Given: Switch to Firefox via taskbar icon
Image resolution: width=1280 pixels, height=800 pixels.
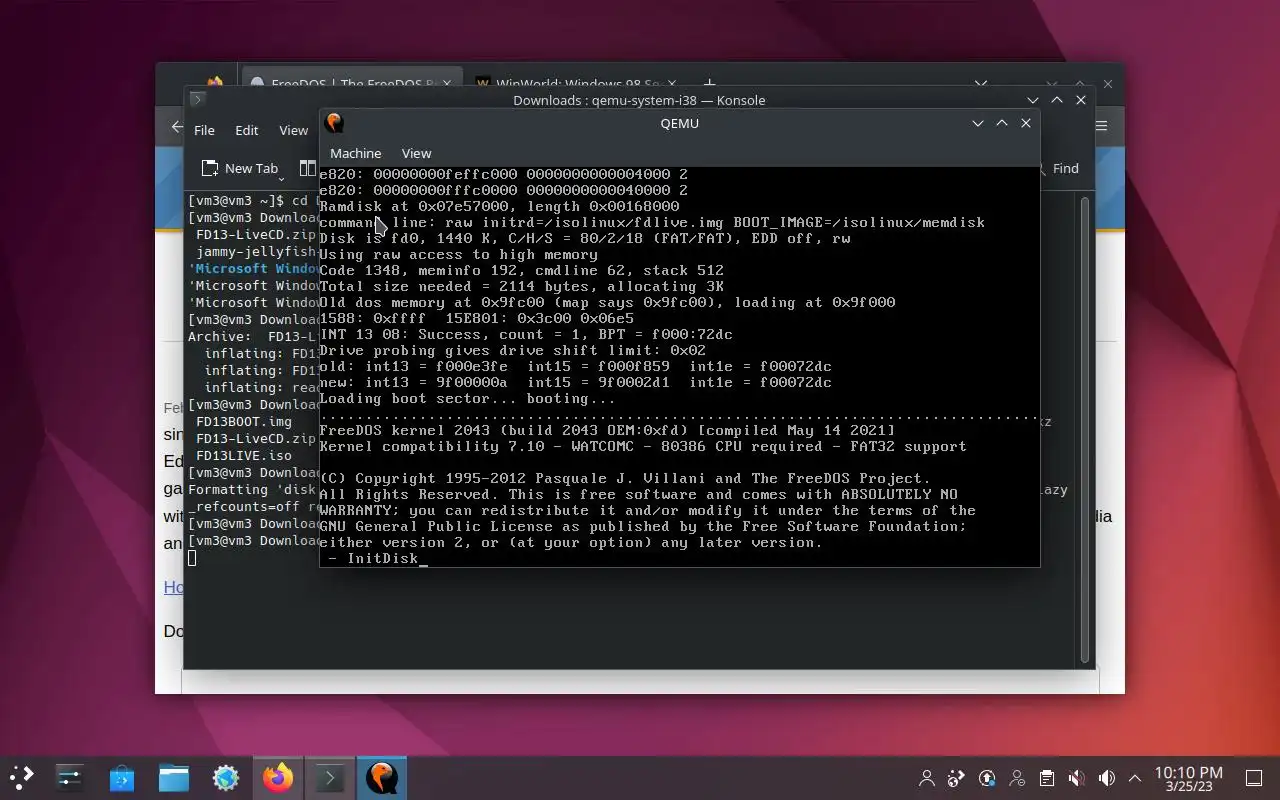Looking at the screenshot, I should 278,777.
